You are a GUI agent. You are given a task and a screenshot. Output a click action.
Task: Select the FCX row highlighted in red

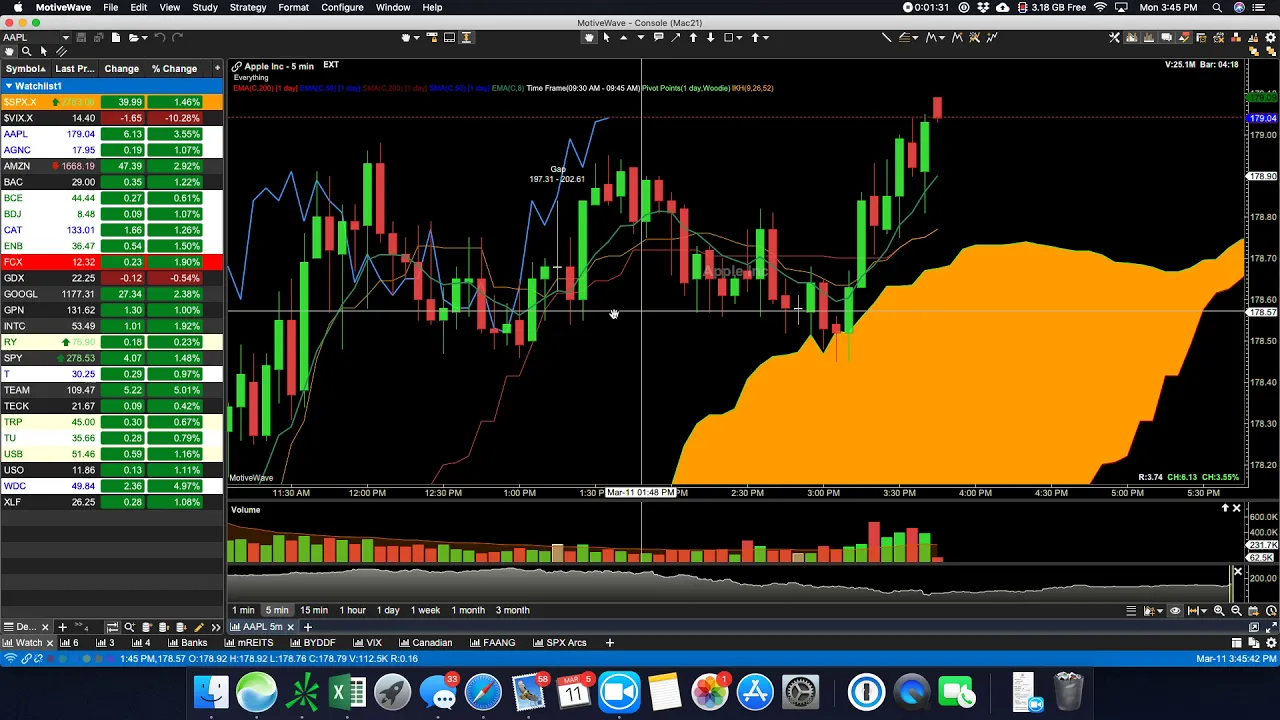112,262
